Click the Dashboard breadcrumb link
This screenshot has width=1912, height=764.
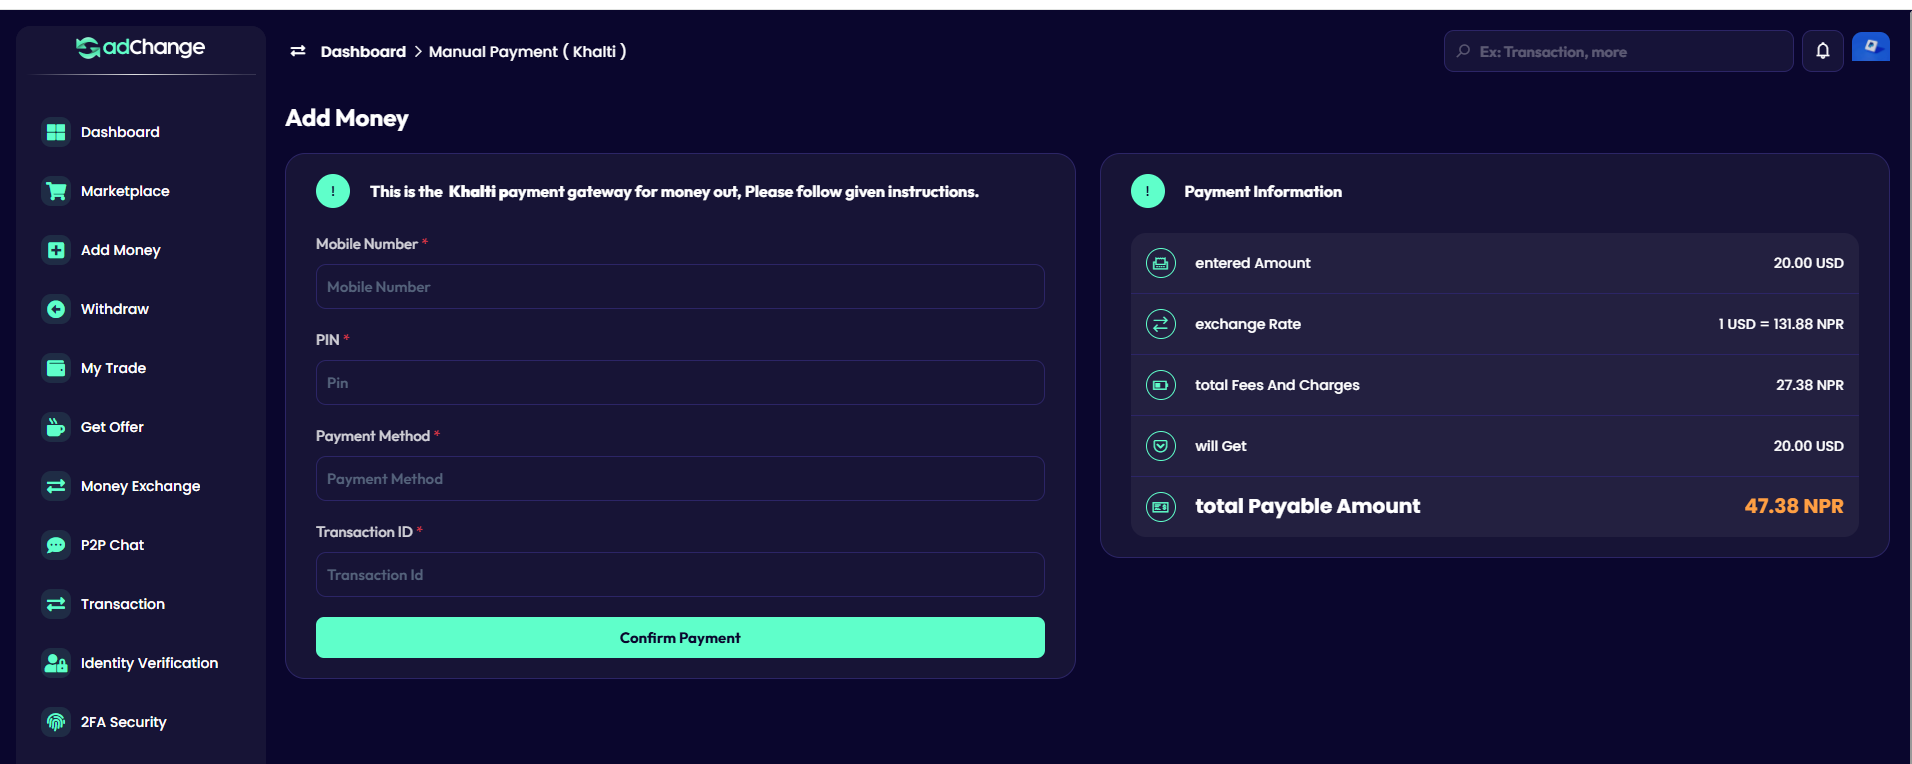click(363, 51)
